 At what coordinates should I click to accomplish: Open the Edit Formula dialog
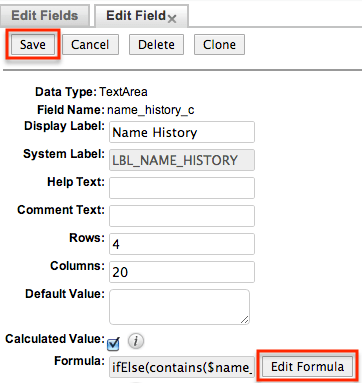click(x=307, y=367)
